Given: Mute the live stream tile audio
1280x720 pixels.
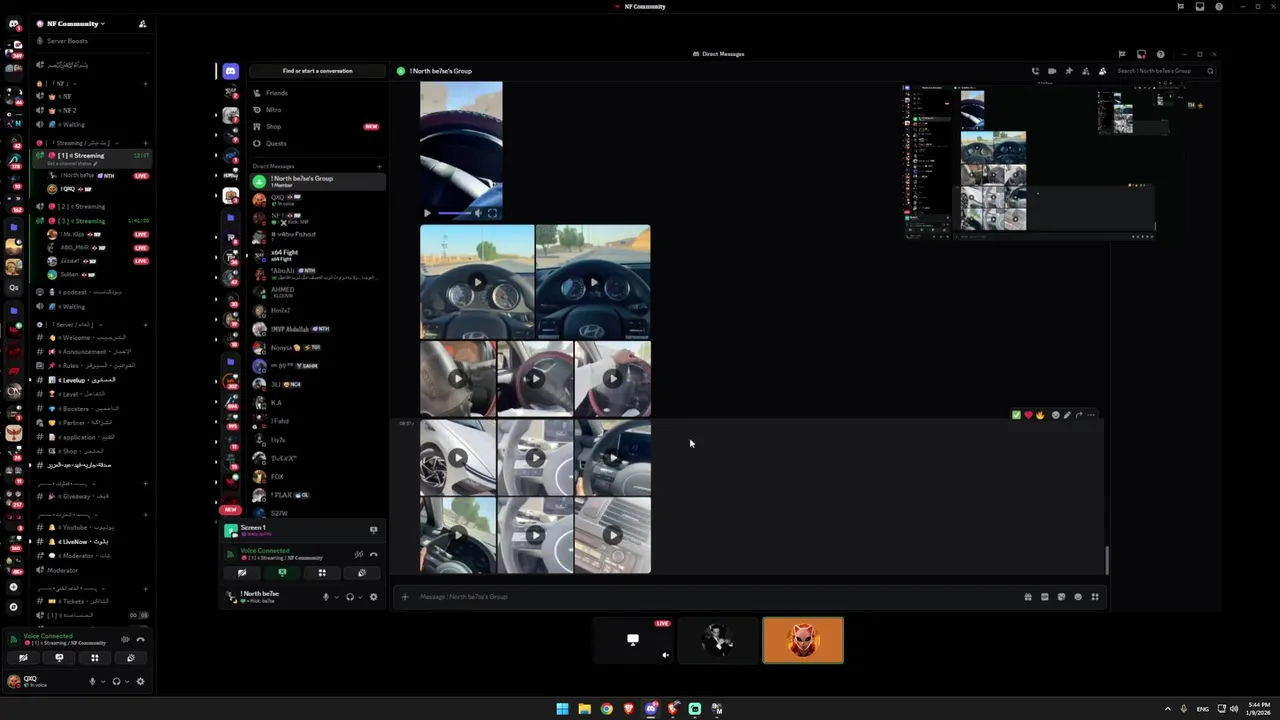Looking at the screenshot, I should [x=665, y=655].
